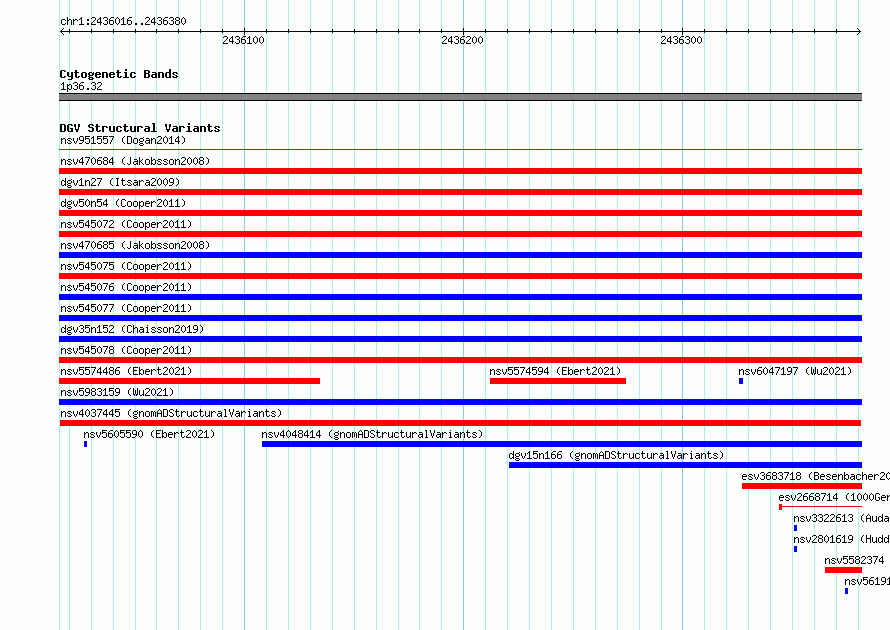Click the 1p36.32 band label
This screenshot has width=890, height=630.
[81, 86]
